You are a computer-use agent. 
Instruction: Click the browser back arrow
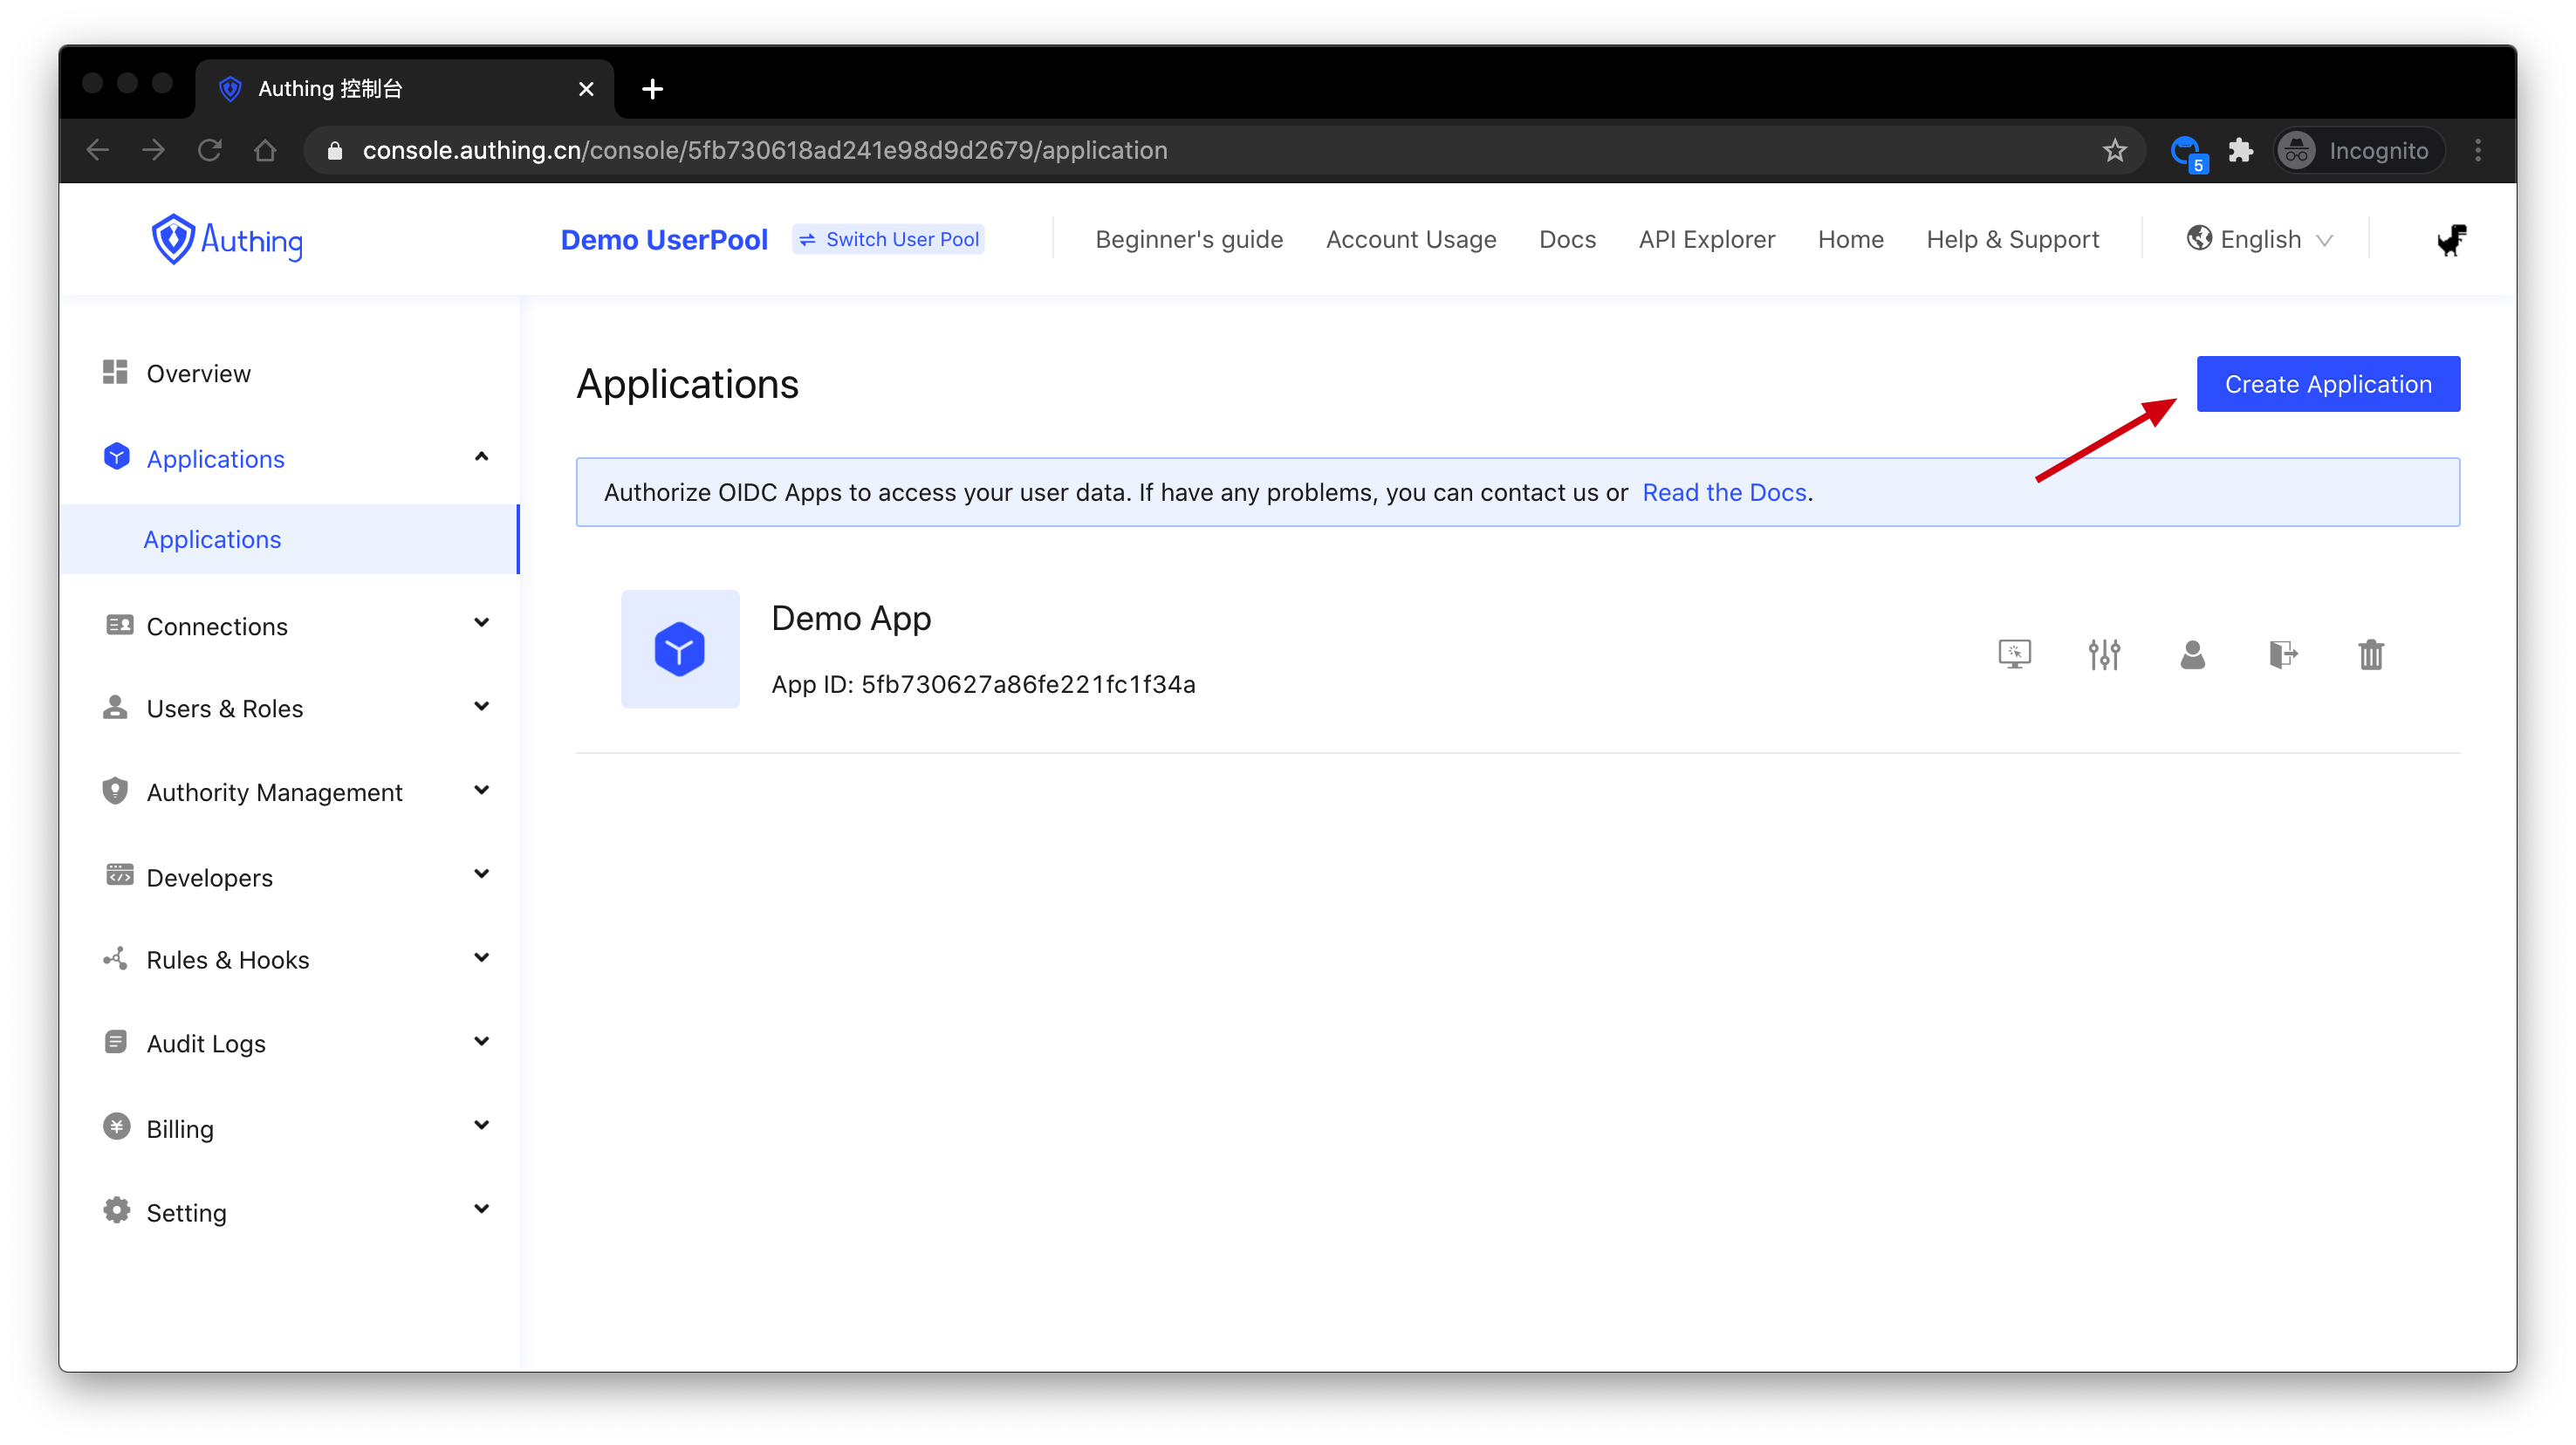[x=98, y=150]
